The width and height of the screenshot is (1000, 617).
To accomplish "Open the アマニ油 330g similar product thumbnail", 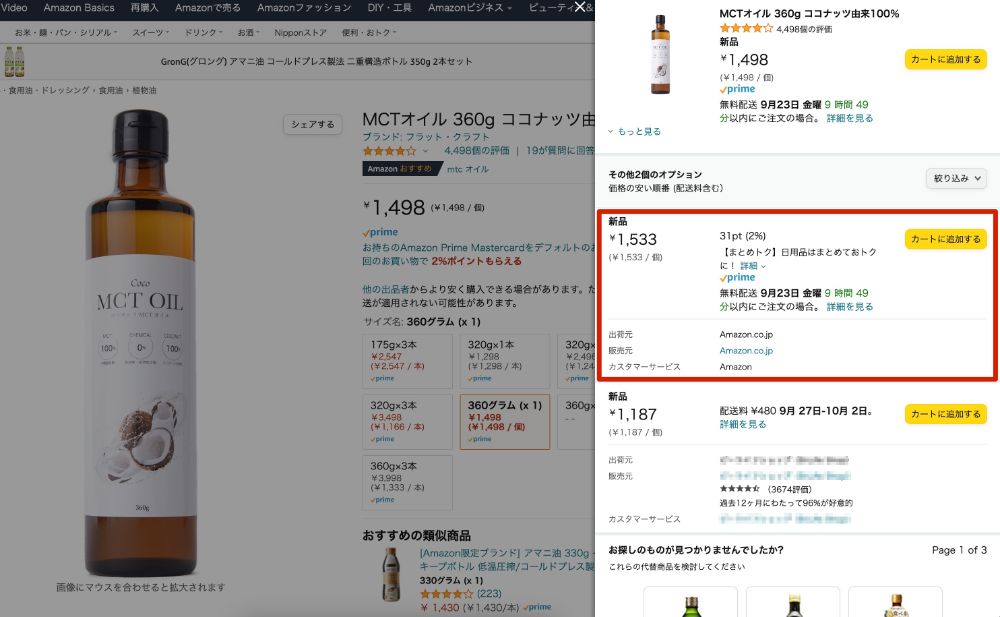I will click(x=390, y=575).
